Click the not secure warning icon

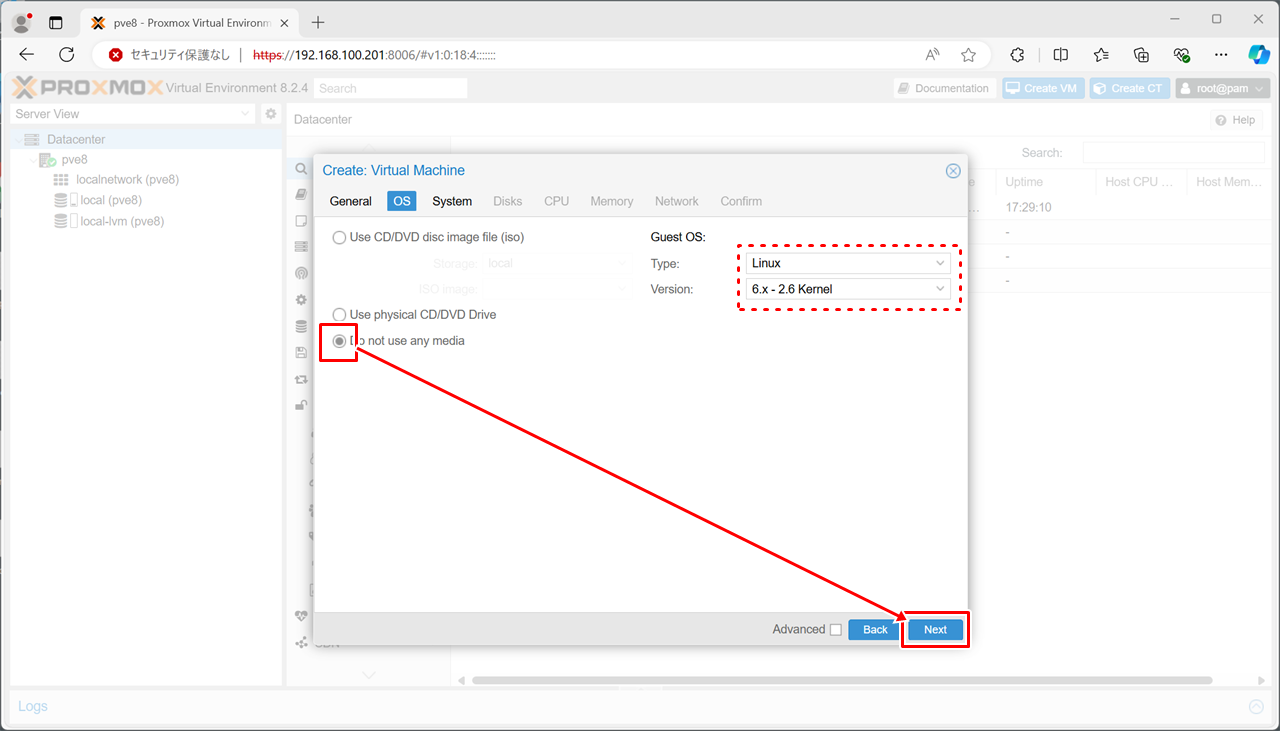point(116,55)
